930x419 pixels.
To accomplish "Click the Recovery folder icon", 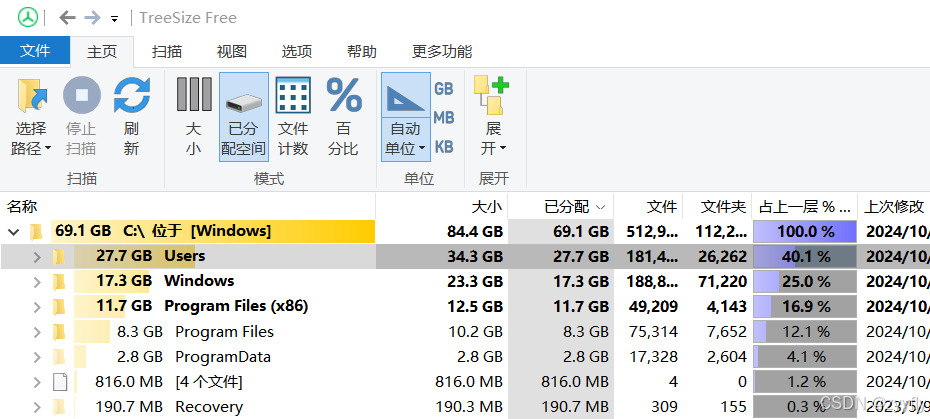I will pos(59,407).
